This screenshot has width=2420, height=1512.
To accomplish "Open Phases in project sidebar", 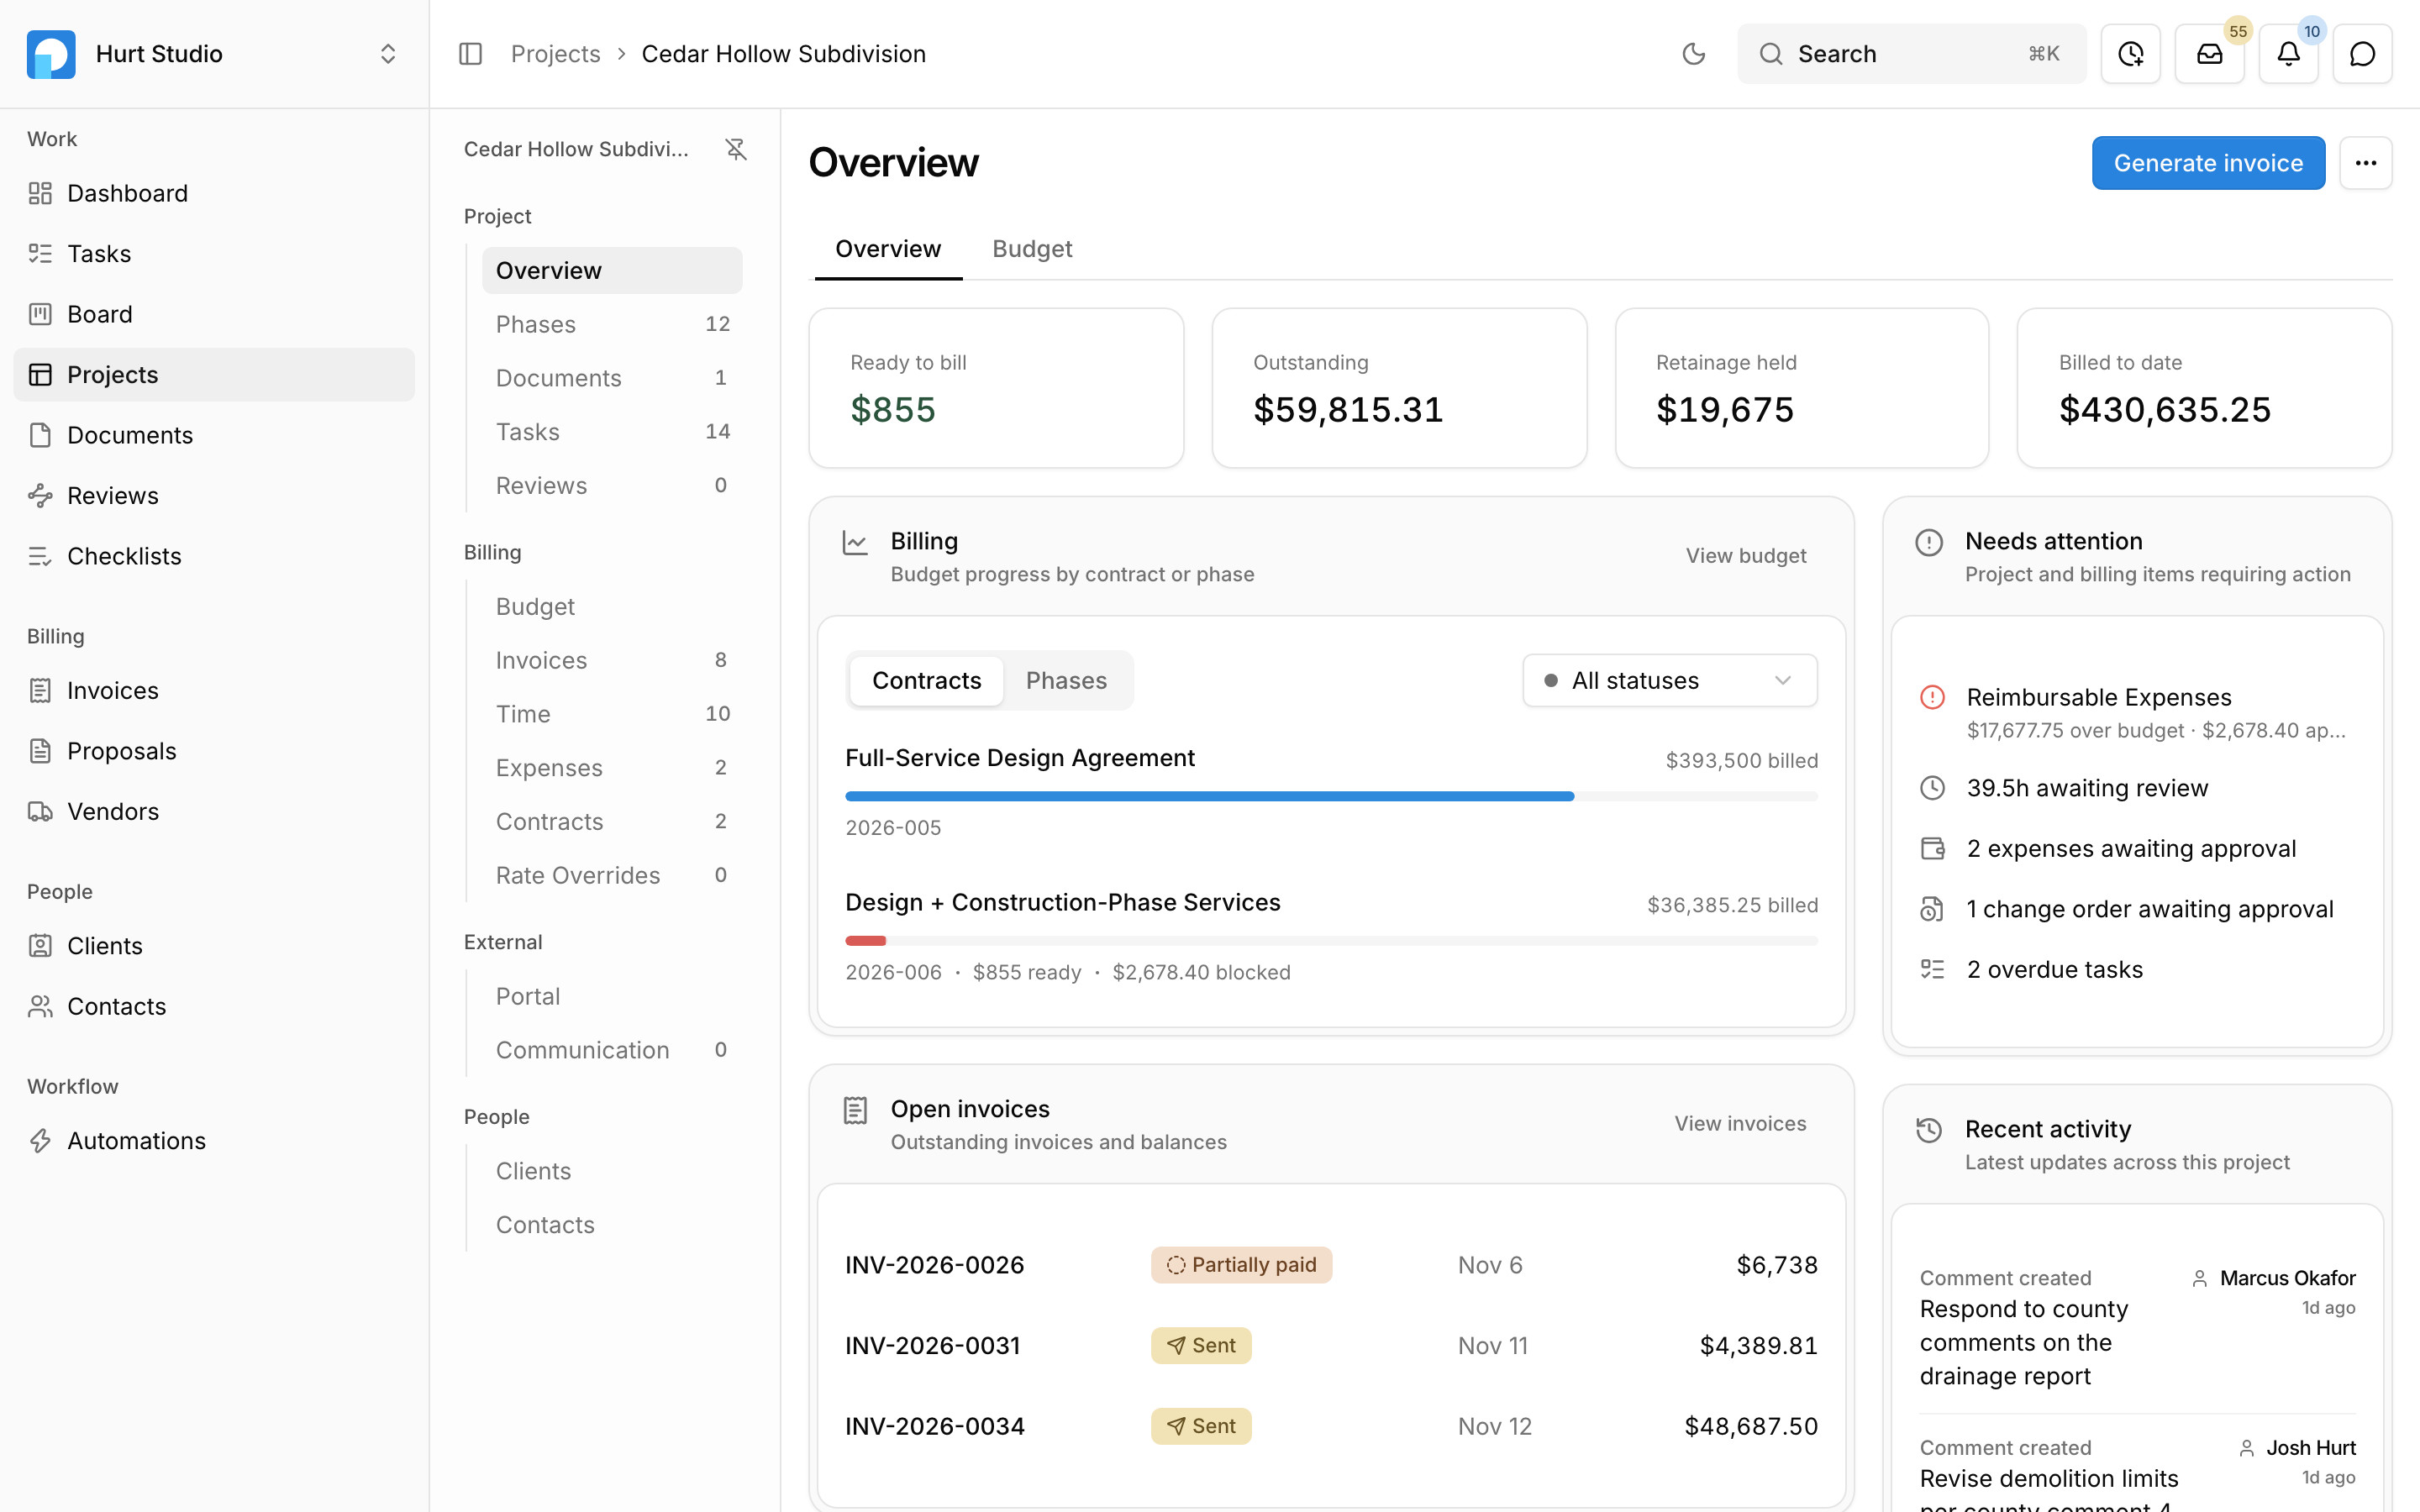I will coord(612,324).
